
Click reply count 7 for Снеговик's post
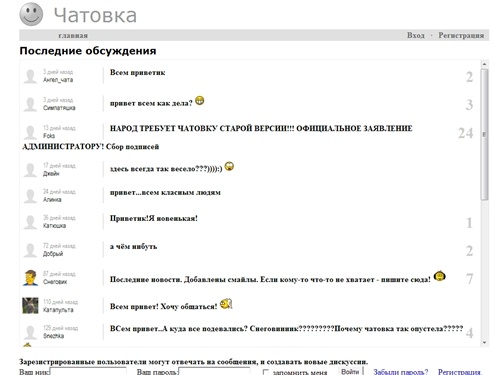point(469,279)
